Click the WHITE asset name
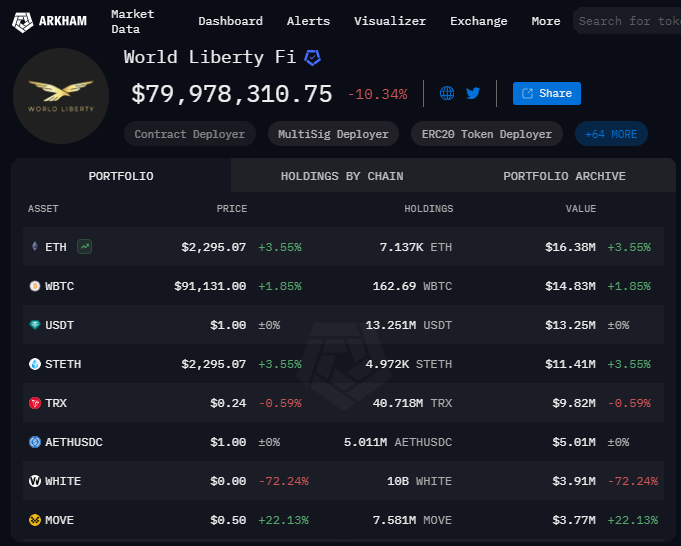 click(63, 481)
